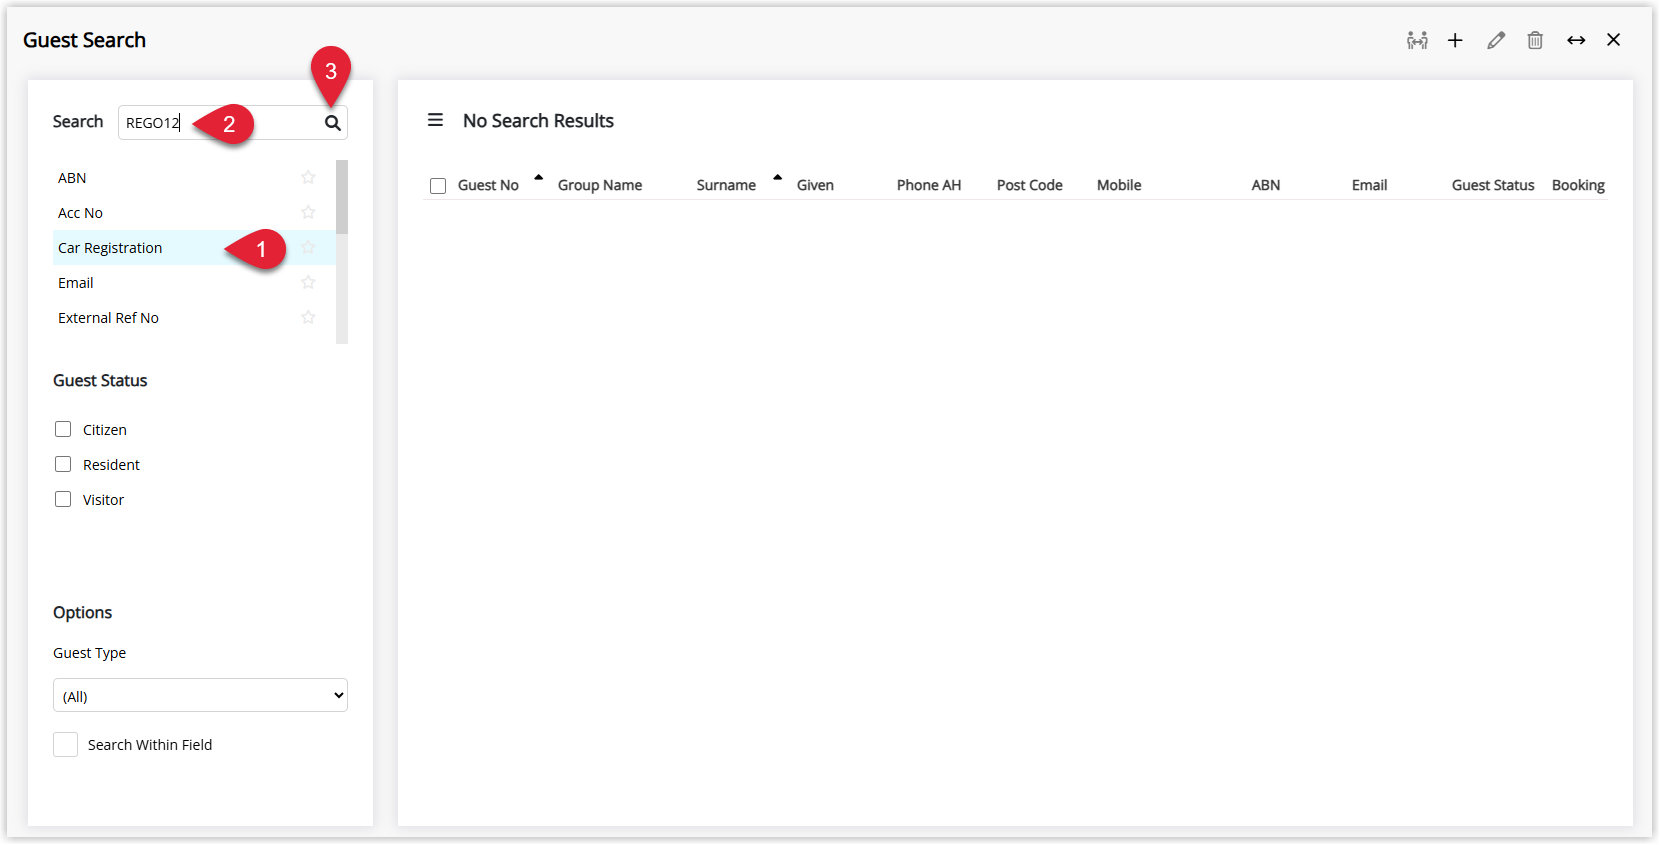The width and height of the screenshot is (1660, 845).
Task: Favorite the External Ref No star
Action: (x=308, y=317)
